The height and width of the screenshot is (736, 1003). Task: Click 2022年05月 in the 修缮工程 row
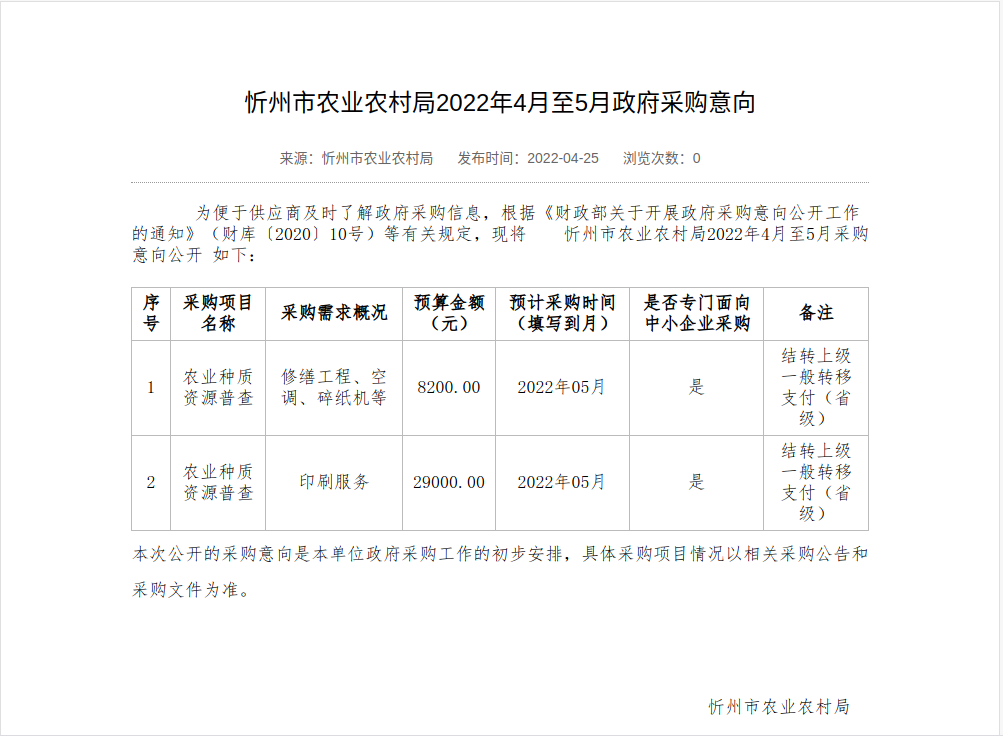click(562, 388)
